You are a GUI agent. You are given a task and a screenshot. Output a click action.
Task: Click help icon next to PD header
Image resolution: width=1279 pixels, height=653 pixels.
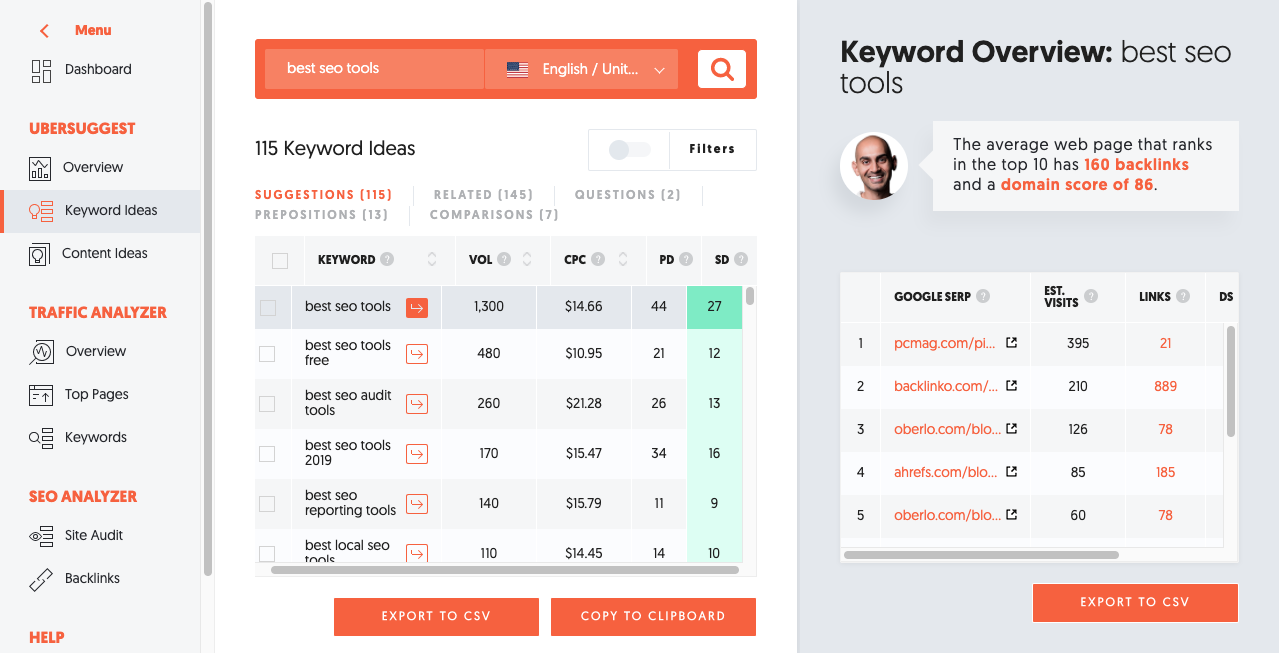686,259
